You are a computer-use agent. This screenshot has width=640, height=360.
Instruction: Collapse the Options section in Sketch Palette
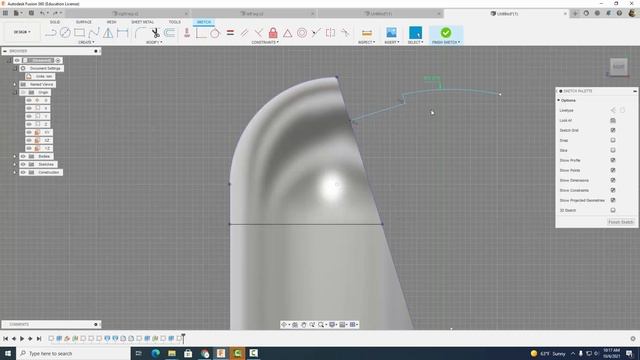pyautogui.click(x=559, y=100)
